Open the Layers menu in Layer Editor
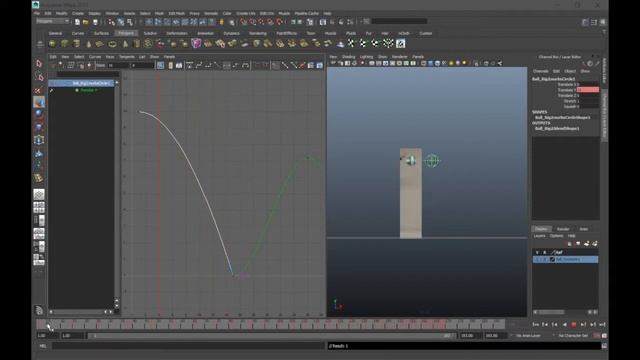Viewport: 640px width, 360px height. (x=539, y=236)
